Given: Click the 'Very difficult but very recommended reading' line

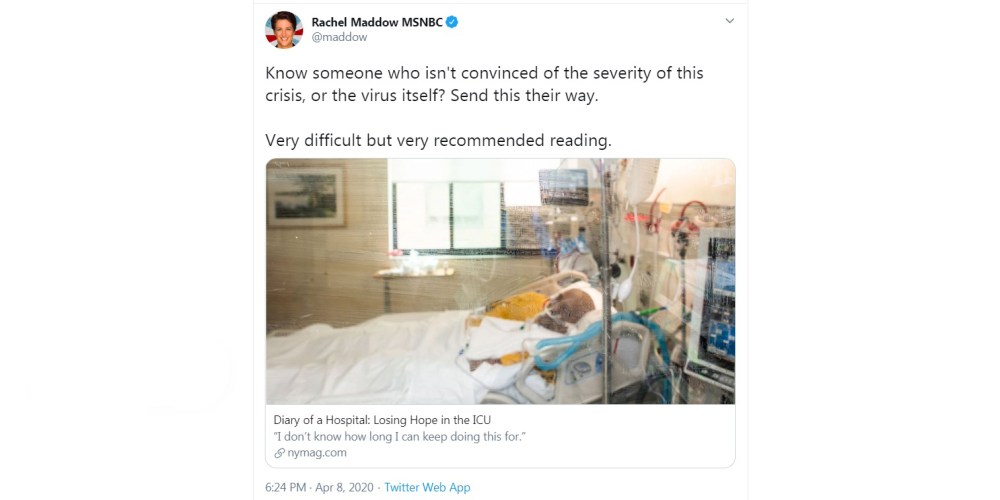Looking at the screenshot, I should 437,140.
